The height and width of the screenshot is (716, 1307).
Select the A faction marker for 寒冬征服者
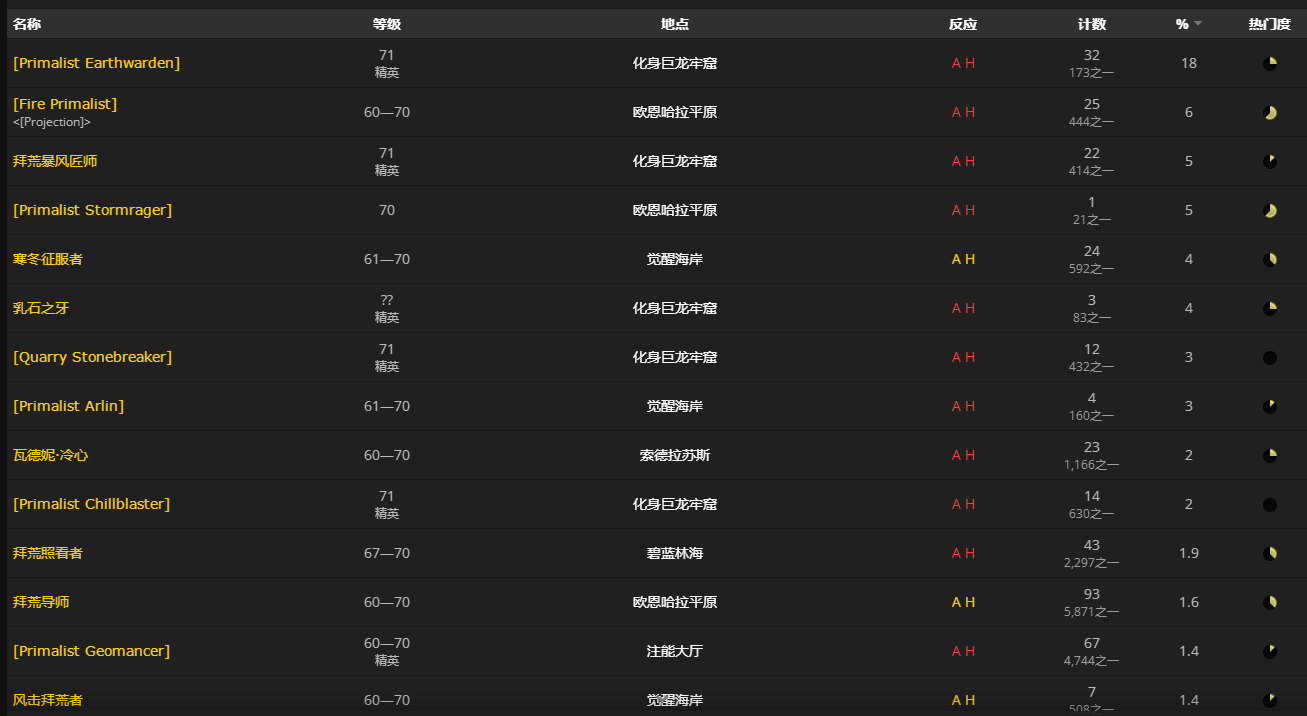tap(956, 258)
